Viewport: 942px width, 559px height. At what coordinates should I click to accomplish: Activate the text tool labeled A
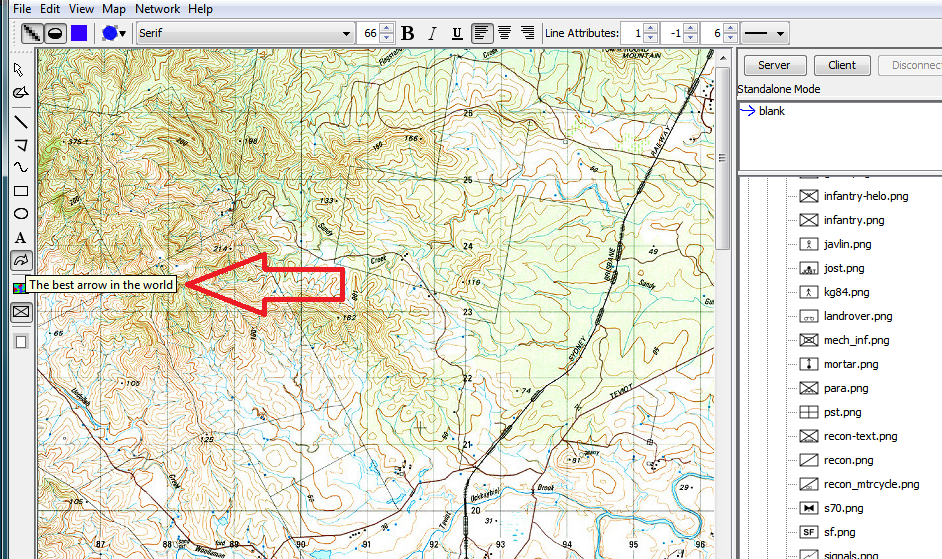tap(20, 238)
